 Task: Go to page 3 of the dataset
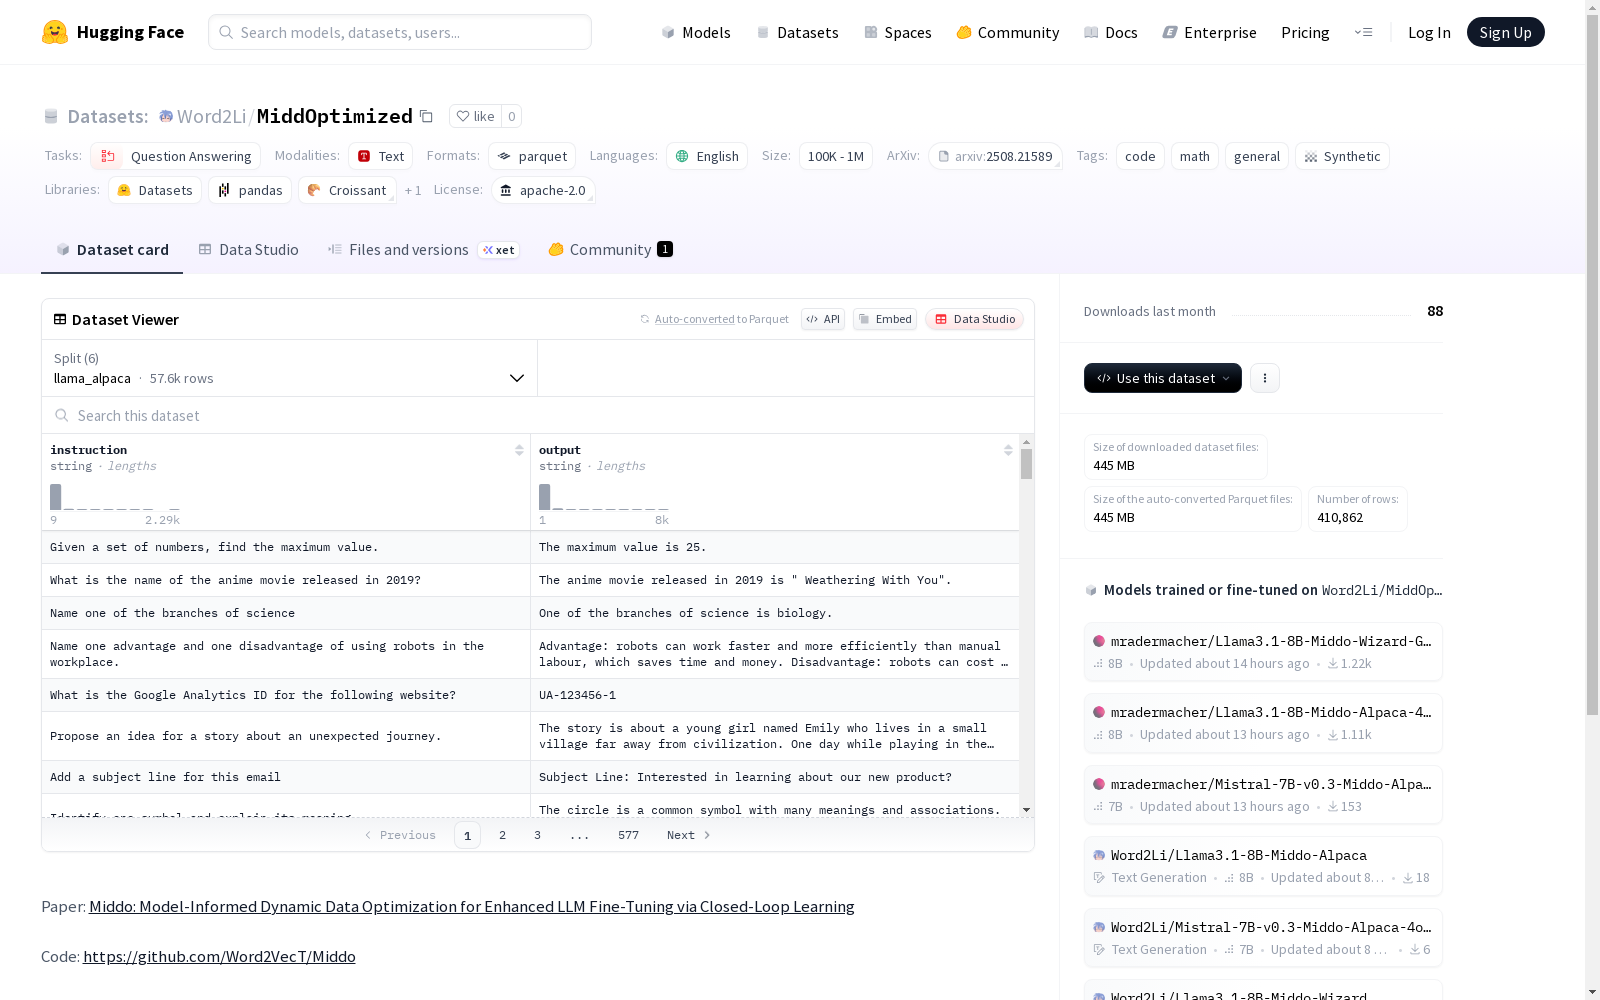537,835
